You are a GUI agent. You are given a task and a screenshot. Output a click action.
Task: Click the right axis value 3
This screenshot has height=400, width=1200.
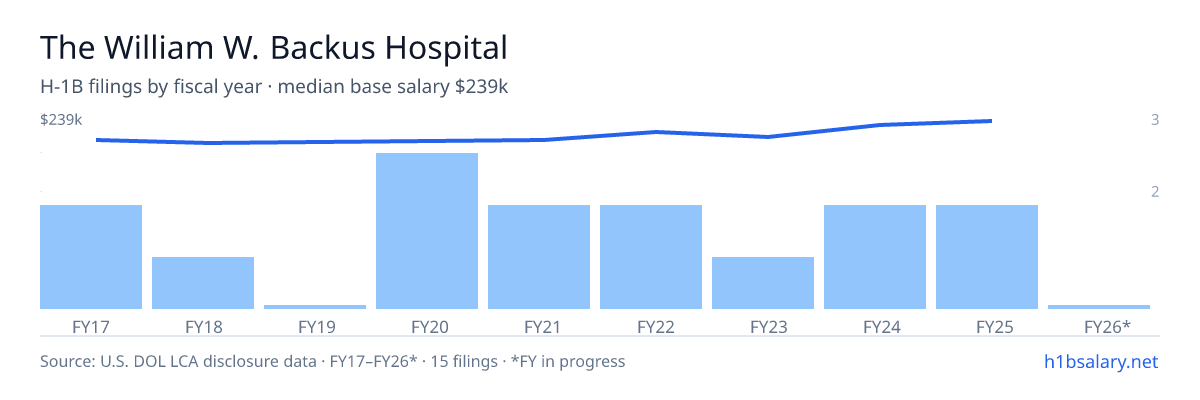point(1155,120)
